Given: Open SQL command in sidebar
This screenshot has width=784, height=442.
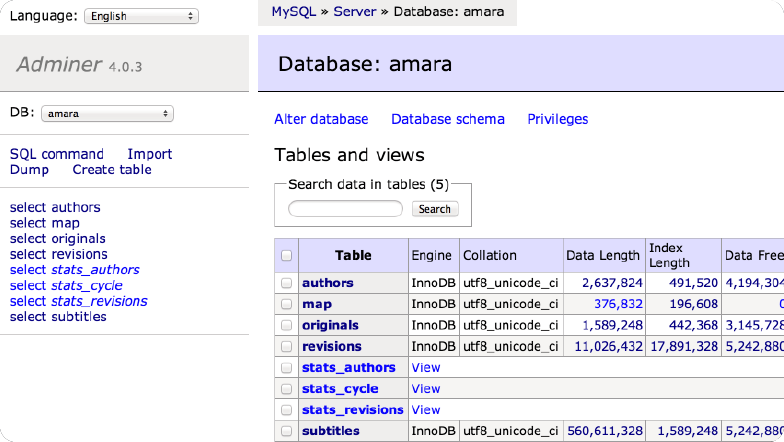Looking at the screenshot, I should coord(57,154).
